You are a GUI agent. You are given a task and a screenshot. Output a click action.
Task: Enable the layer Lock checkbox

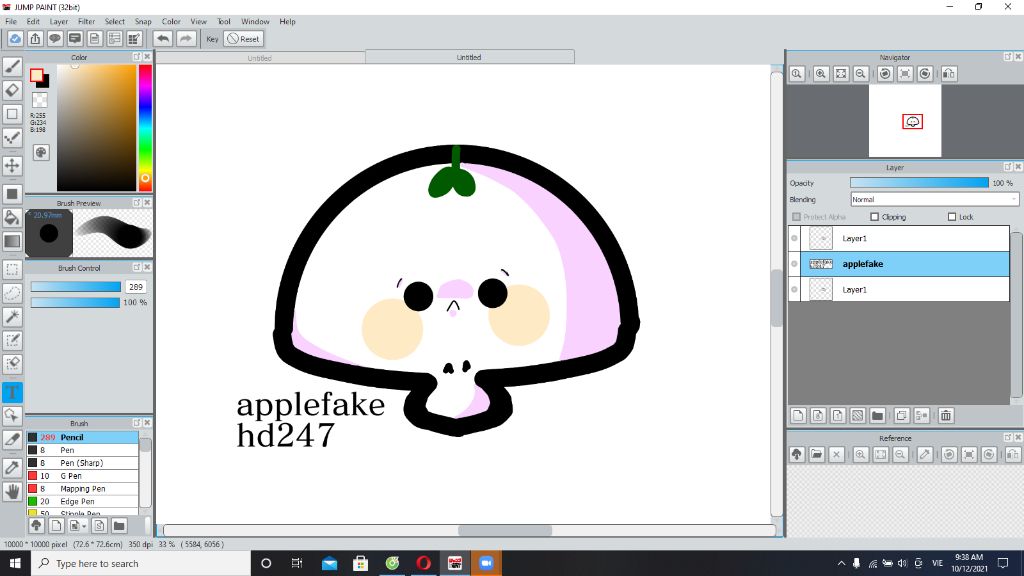click(952, 217)
